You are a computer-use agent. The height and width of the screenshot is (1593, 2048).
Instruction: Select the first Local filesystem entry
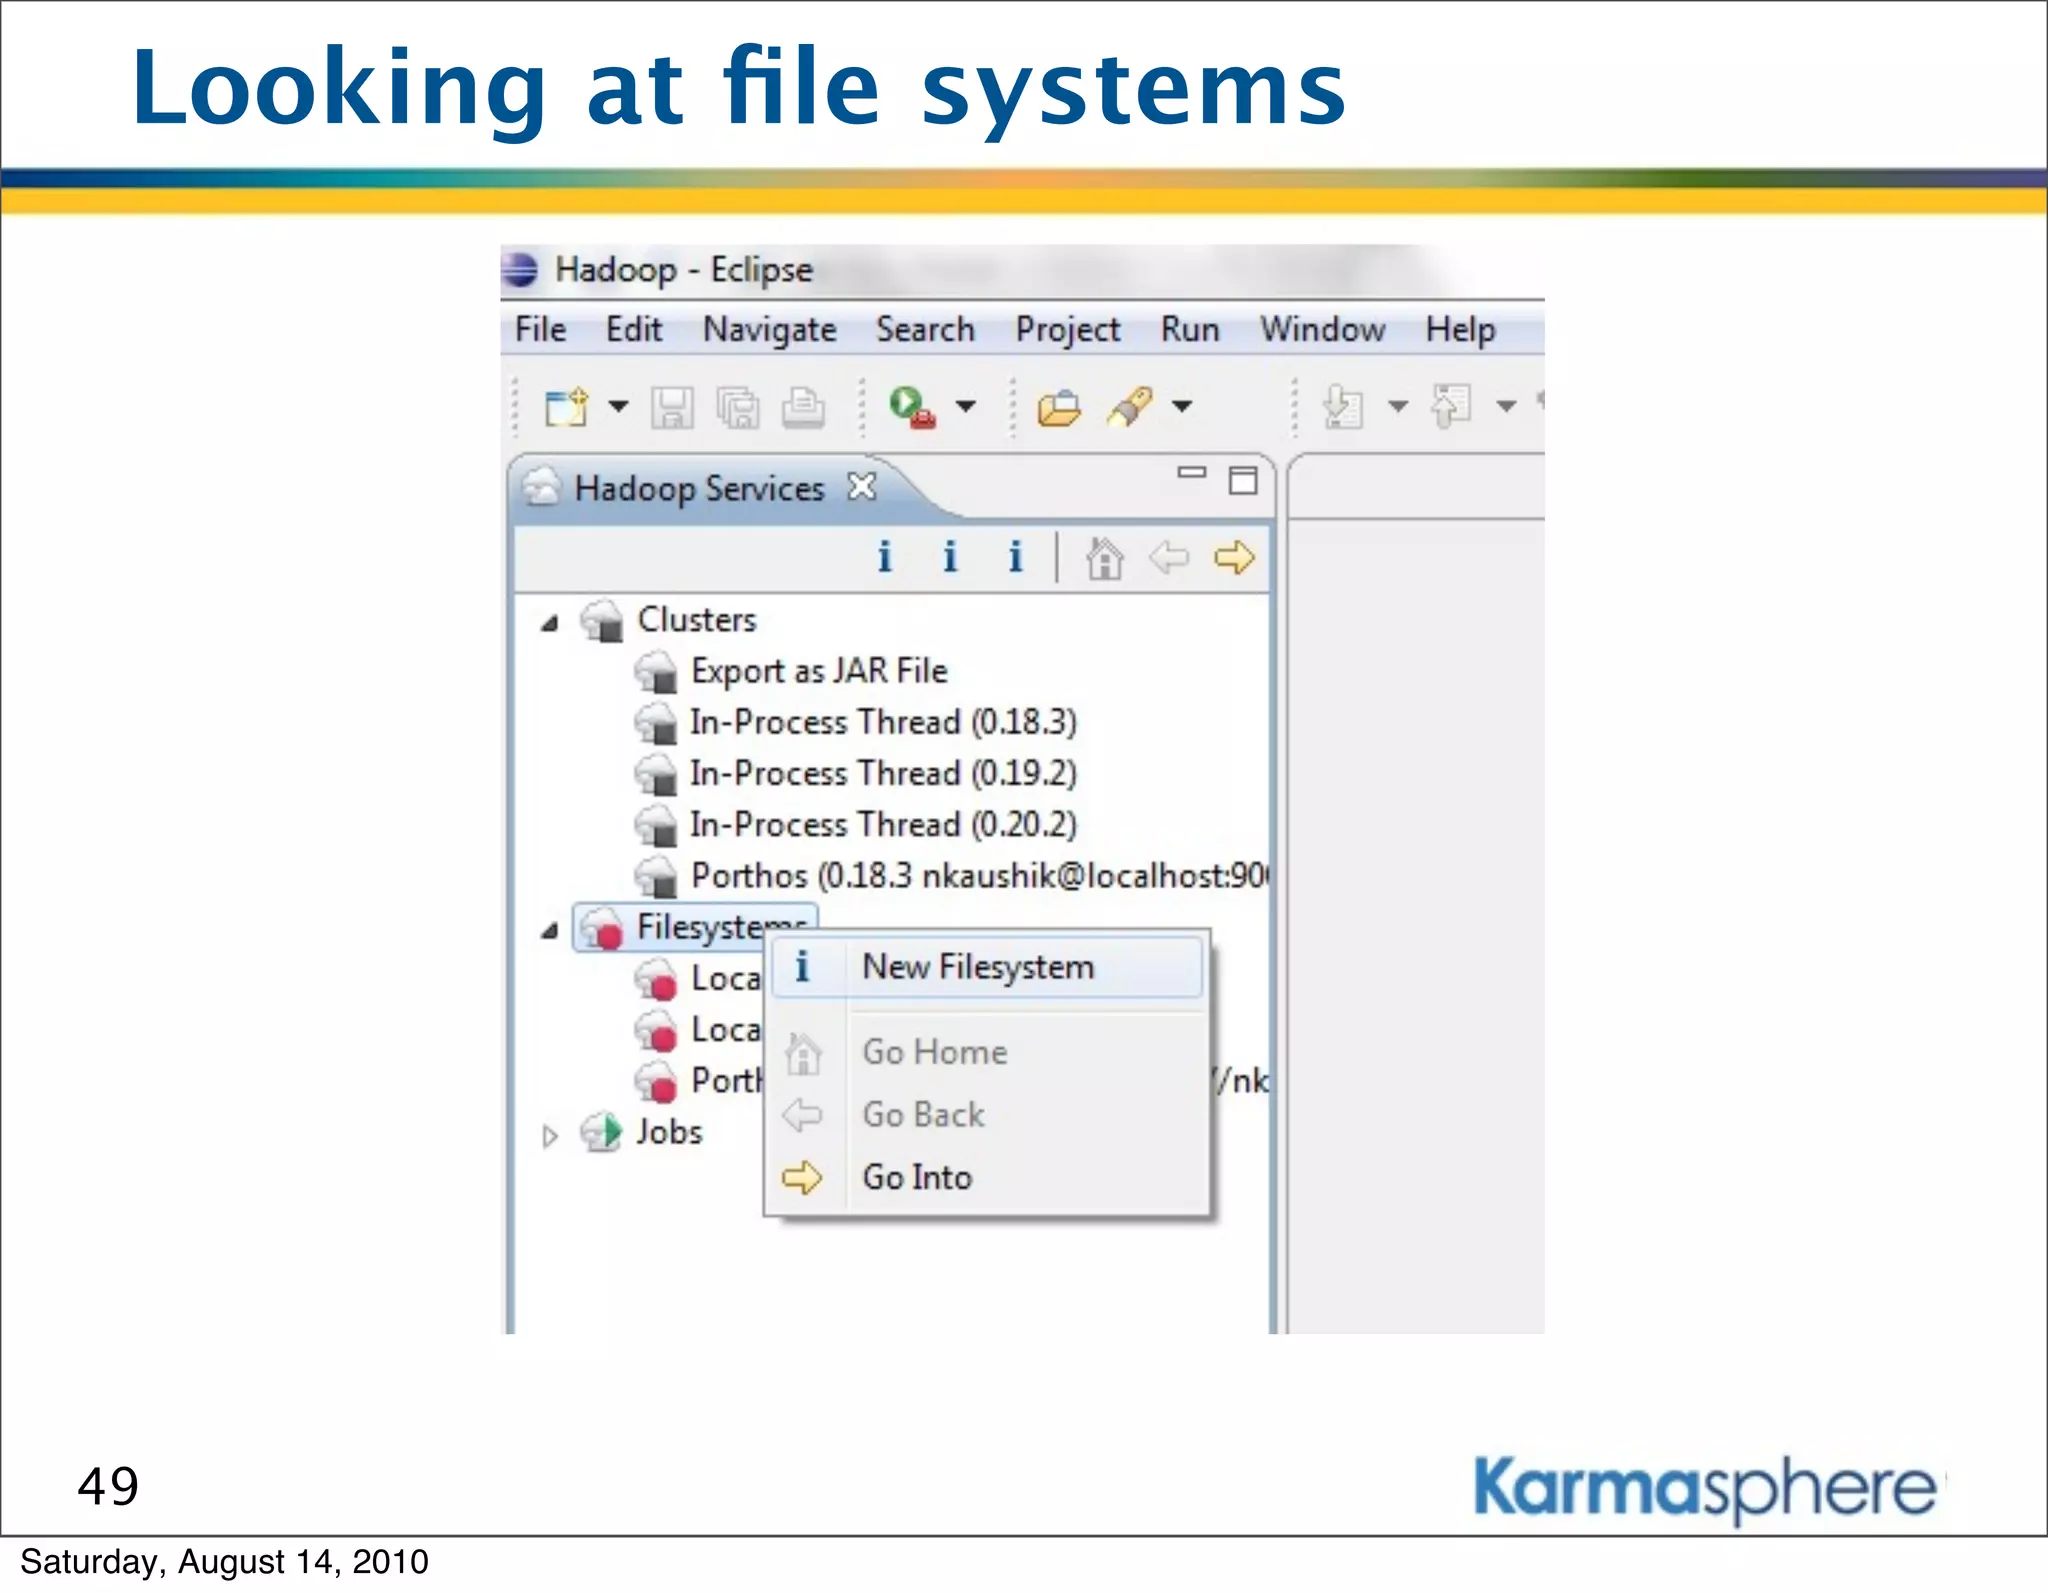point(726,978)
